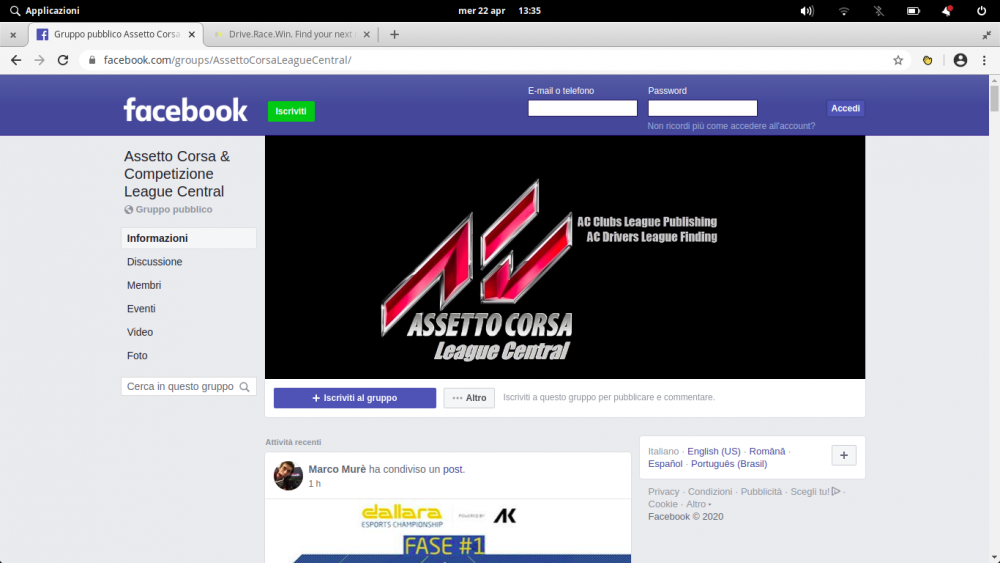1000x563 pixels.
Task: Expand the footer Altro dropdown
Action: pos(698,504)
